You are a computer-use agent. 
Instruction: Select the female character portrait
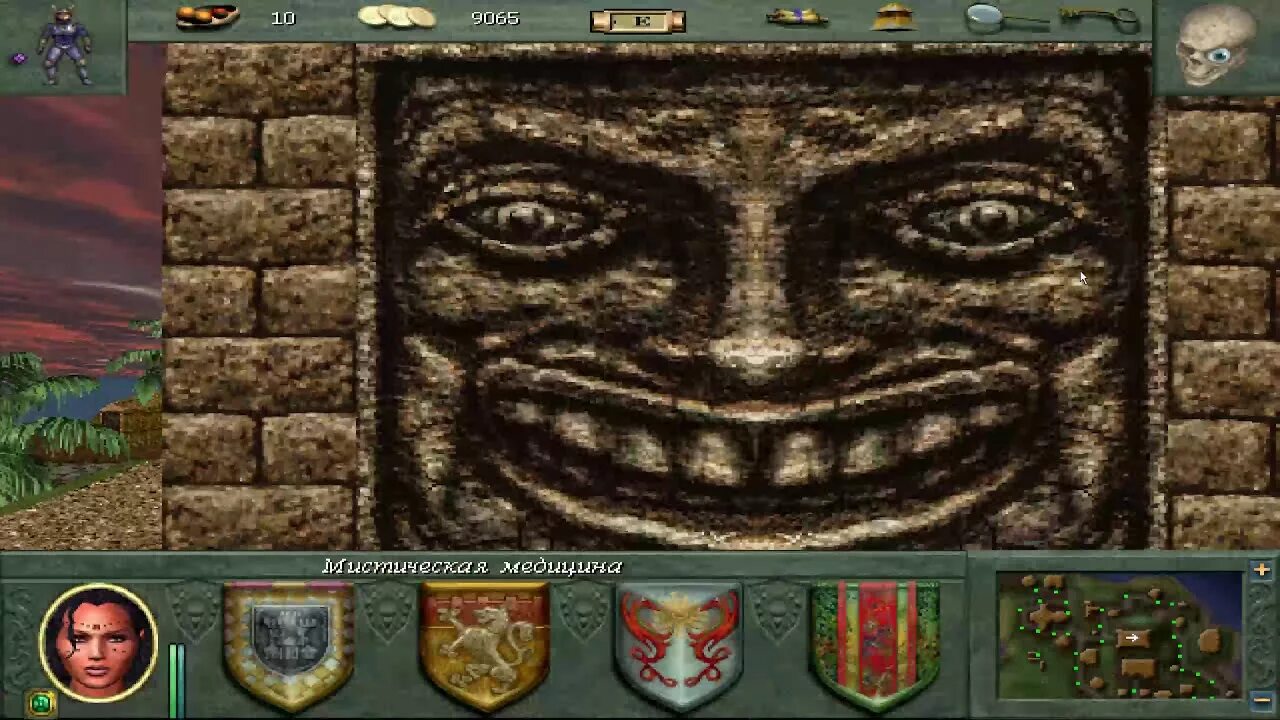98,642
